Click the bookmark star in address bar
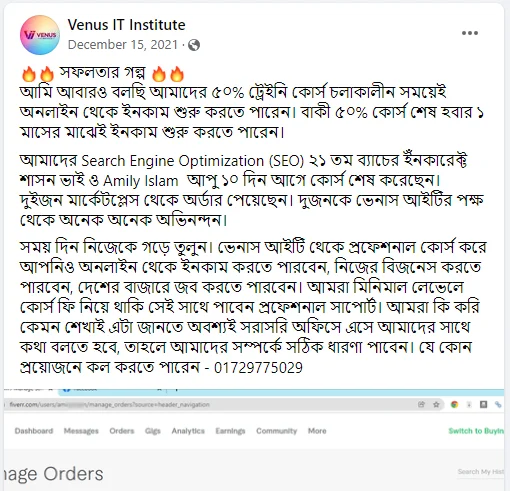The height and width of the screenshot is (491, 510). pos(436,404)
